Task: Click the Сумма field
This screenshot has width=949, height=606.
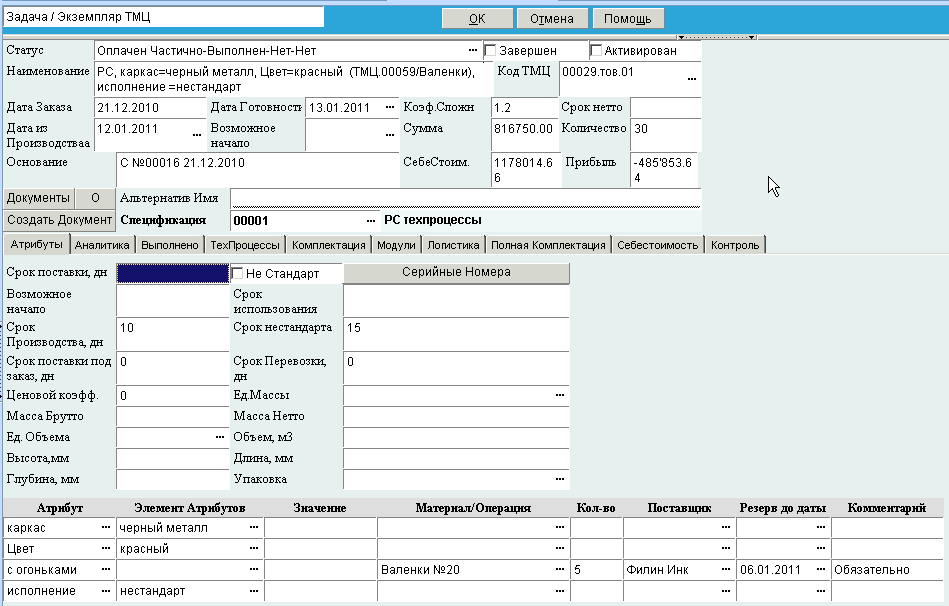Action: [524, 134]
